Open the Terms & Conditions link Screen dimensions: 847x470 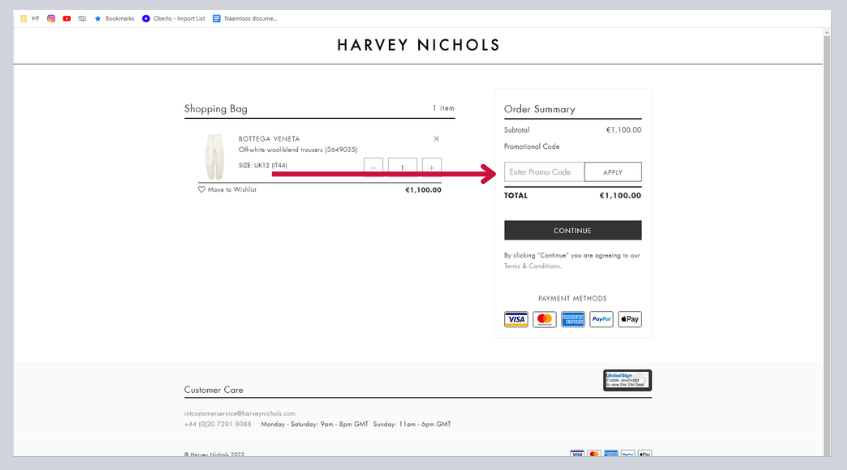pyautogui.click(x=532, y=266)
